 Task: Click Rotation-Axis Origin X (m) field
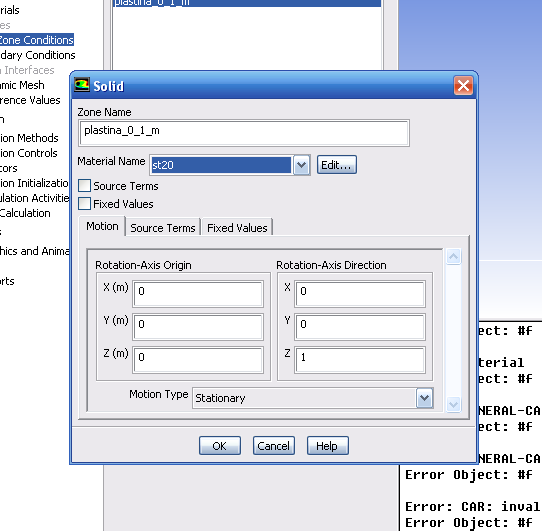[x=198, y=294]
